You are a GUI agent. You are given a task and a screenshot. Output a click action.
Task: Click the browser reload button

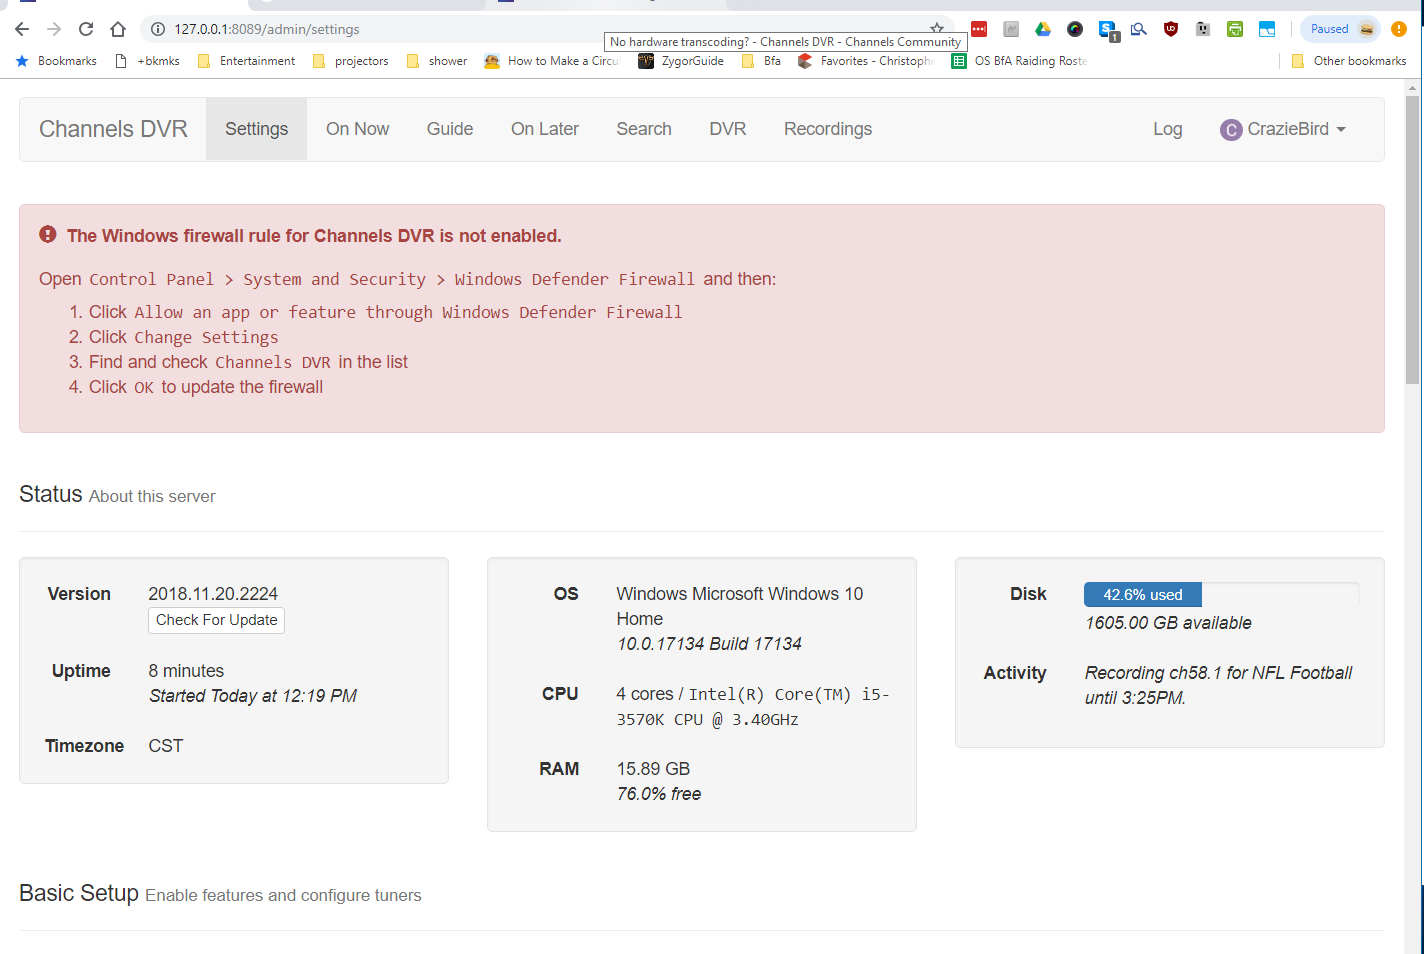pyautogui.click(x=86, y=29)
